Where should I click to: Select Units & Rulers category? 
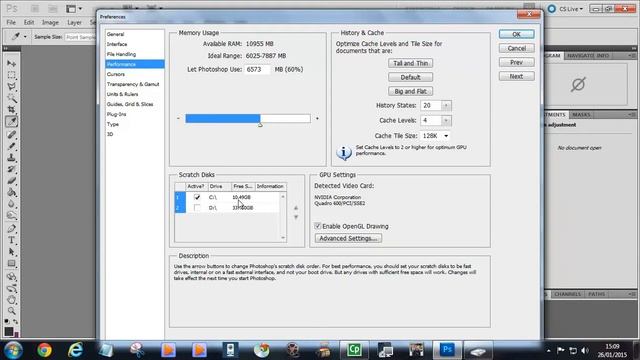pyautogui.click(x=122, y=94)
